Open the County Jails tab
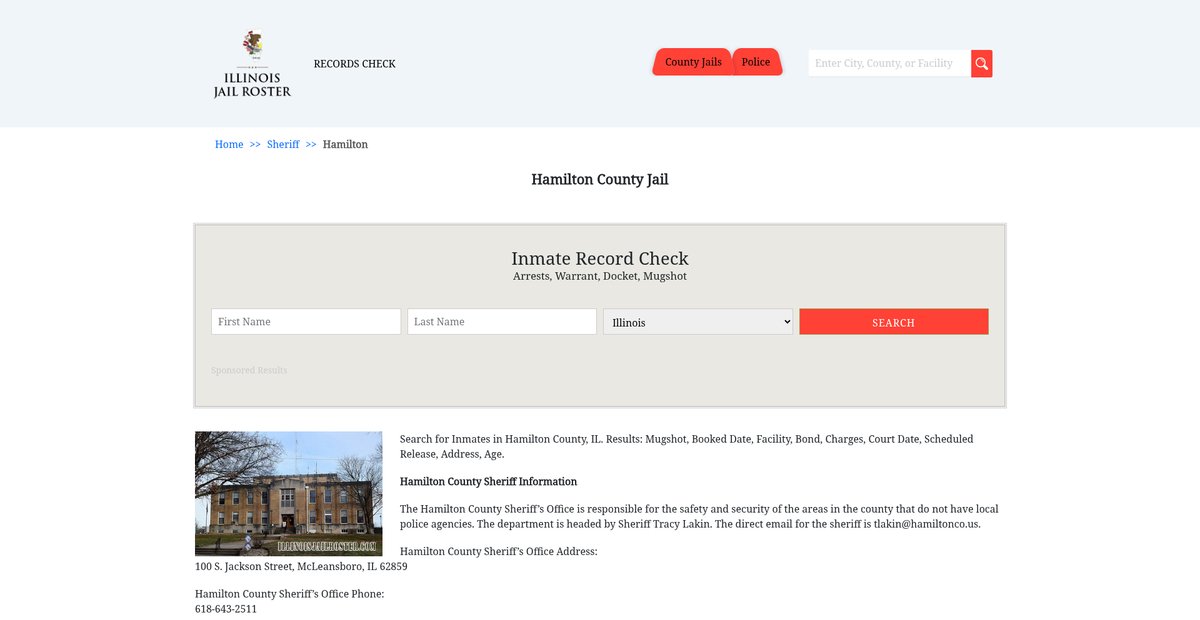The height and width of the screenshot is (620, 1200). (x=693, y=62)
